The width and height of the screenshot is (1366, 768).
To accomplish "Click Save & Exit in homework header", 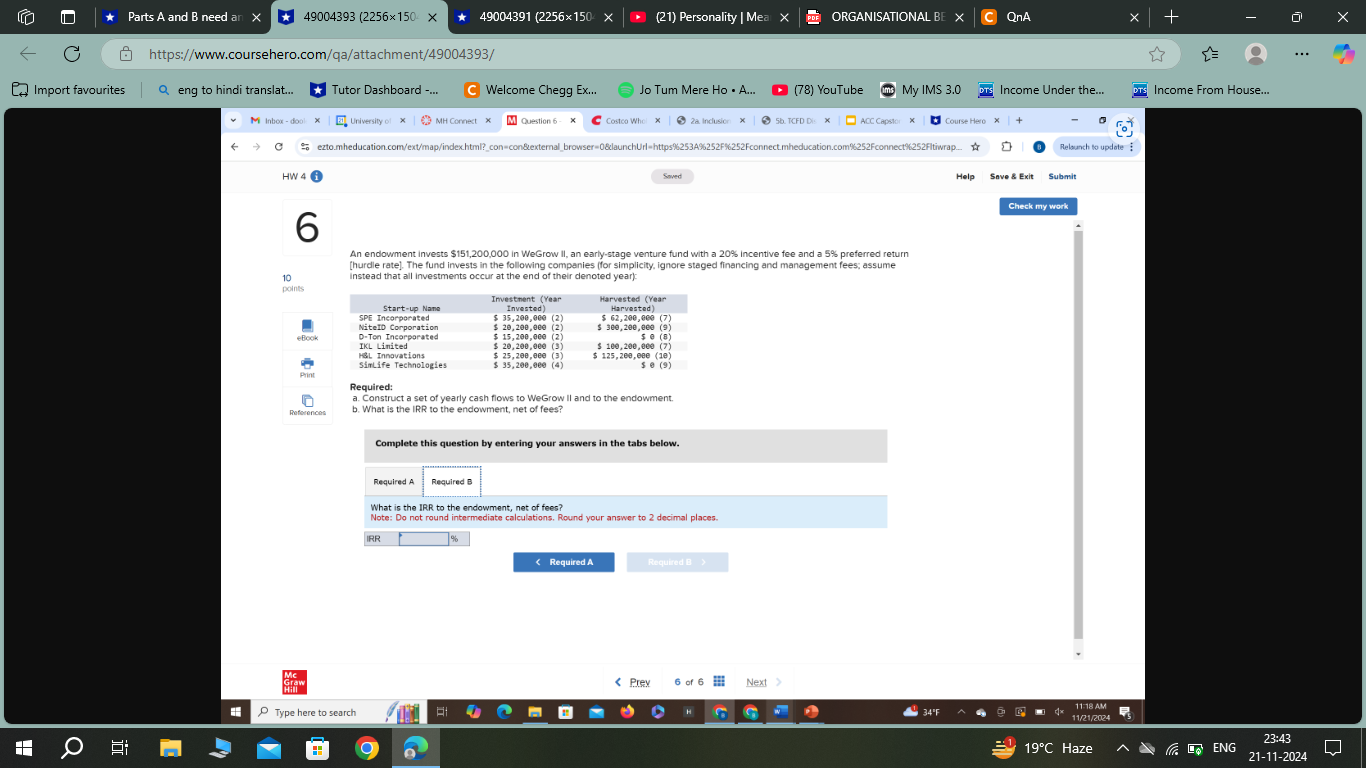I will coord(1011,176).
